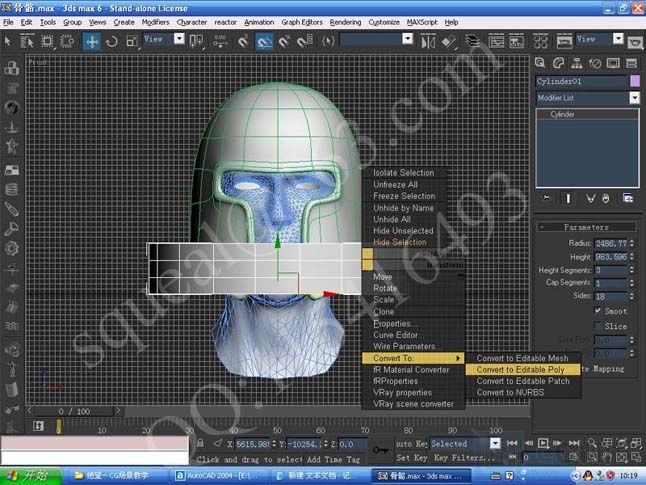This screenshot has height=485, width=646.
Task: Click Cylinder01 object color swatch
Action: [x=634, y=81]
